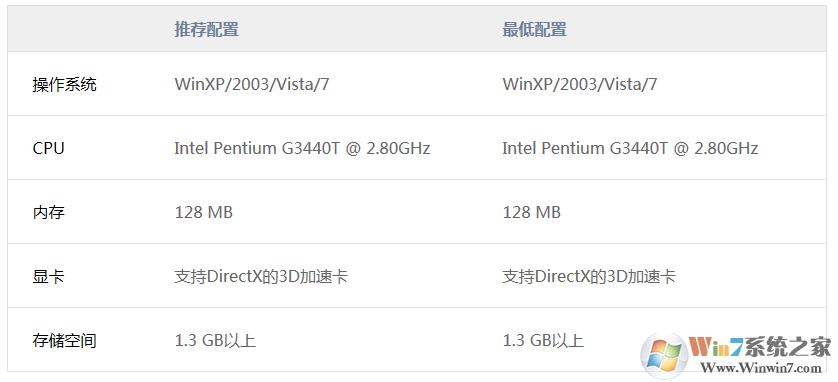Click minimum 1.3 GB以上 storage cell
This screenshot has width=838, height=382.
click(543, 341)
